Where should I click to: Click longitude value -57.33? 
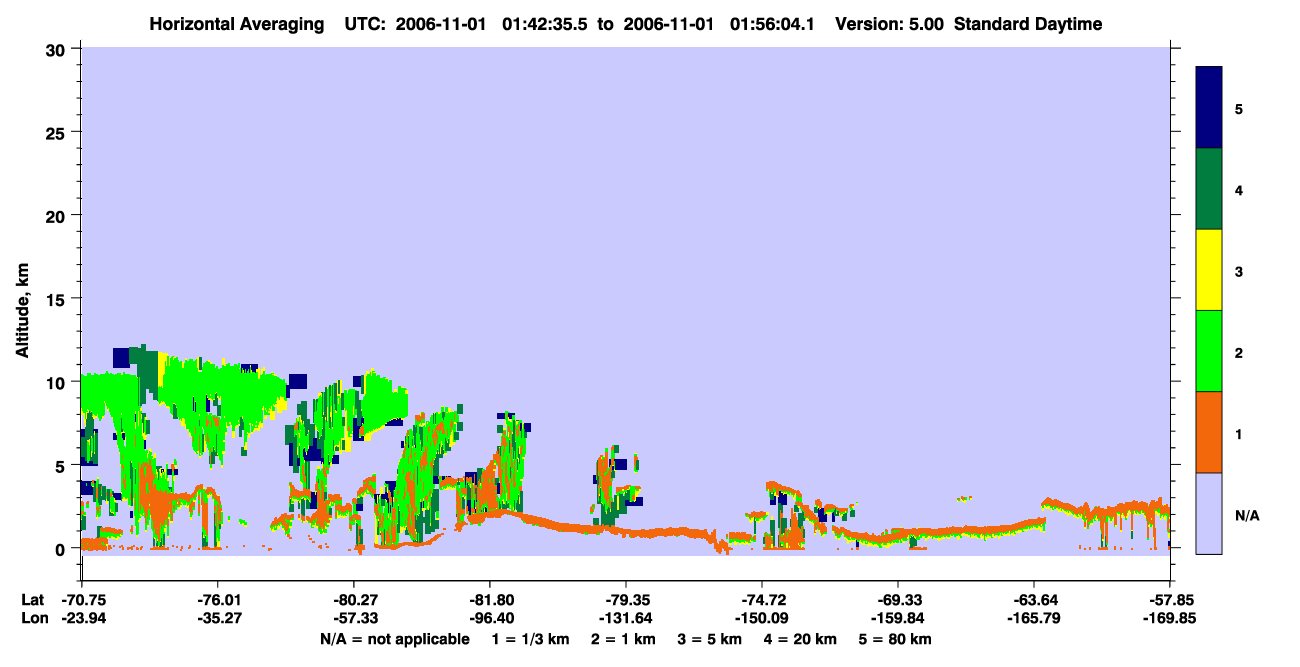tap(354, 618)
